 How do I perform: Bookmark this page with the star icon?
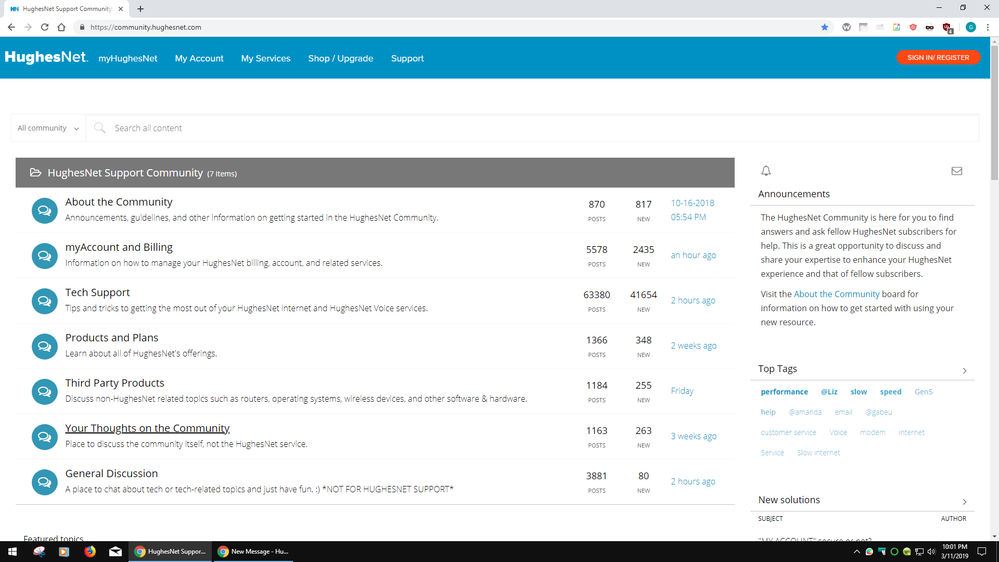(x=824, y=27)
